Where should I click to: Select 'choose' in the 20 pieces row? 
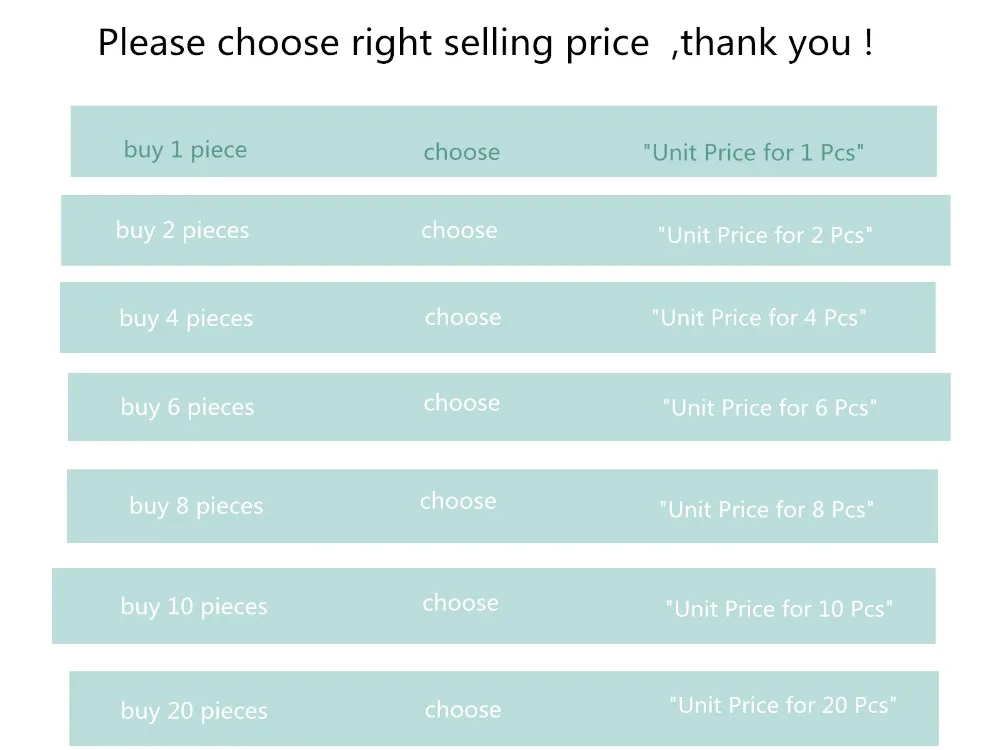coord(463,710)
